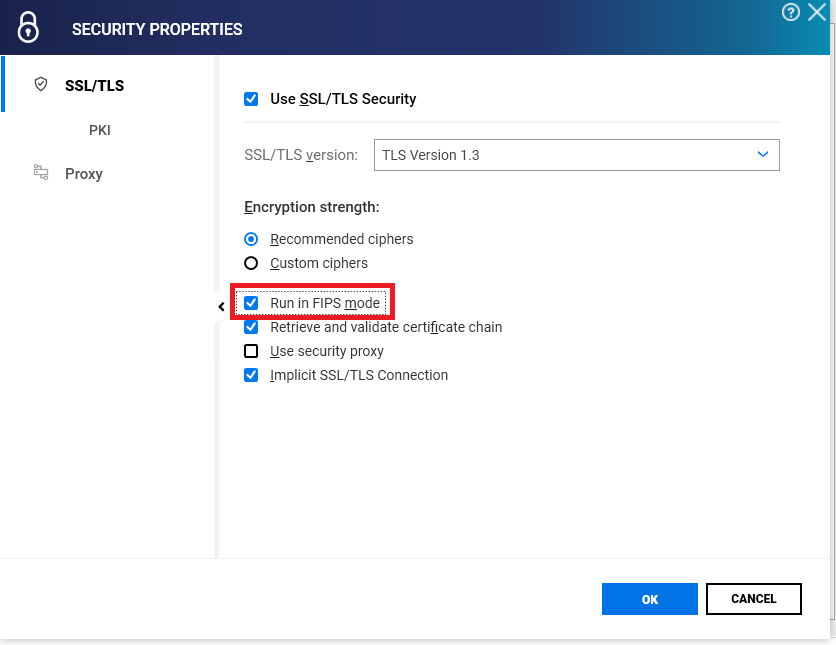
Task: Switch to the PKI section
Action: [x=99, y=130]
